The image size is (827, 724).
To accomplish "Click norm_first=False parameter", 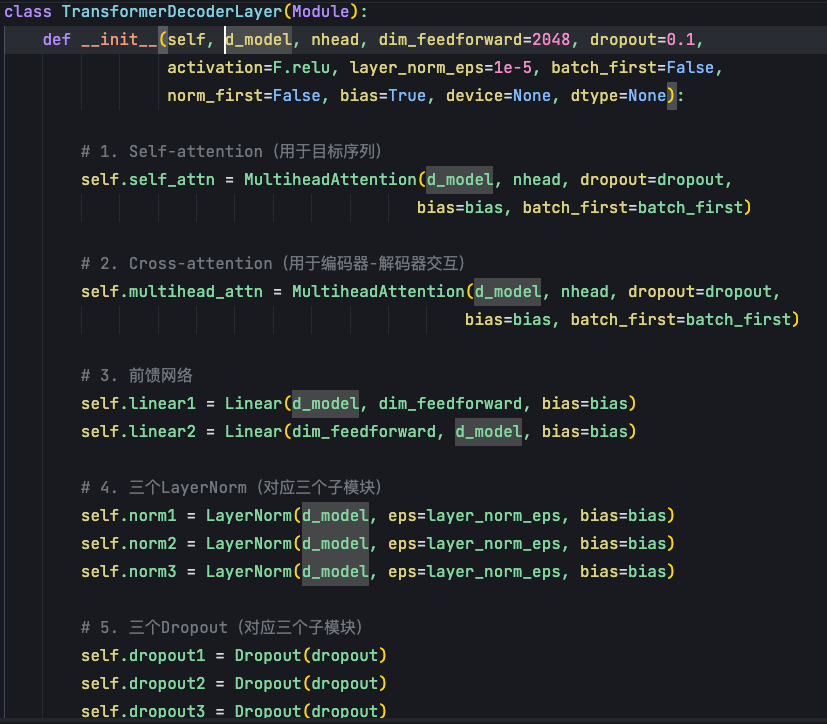I will (244, 95).
